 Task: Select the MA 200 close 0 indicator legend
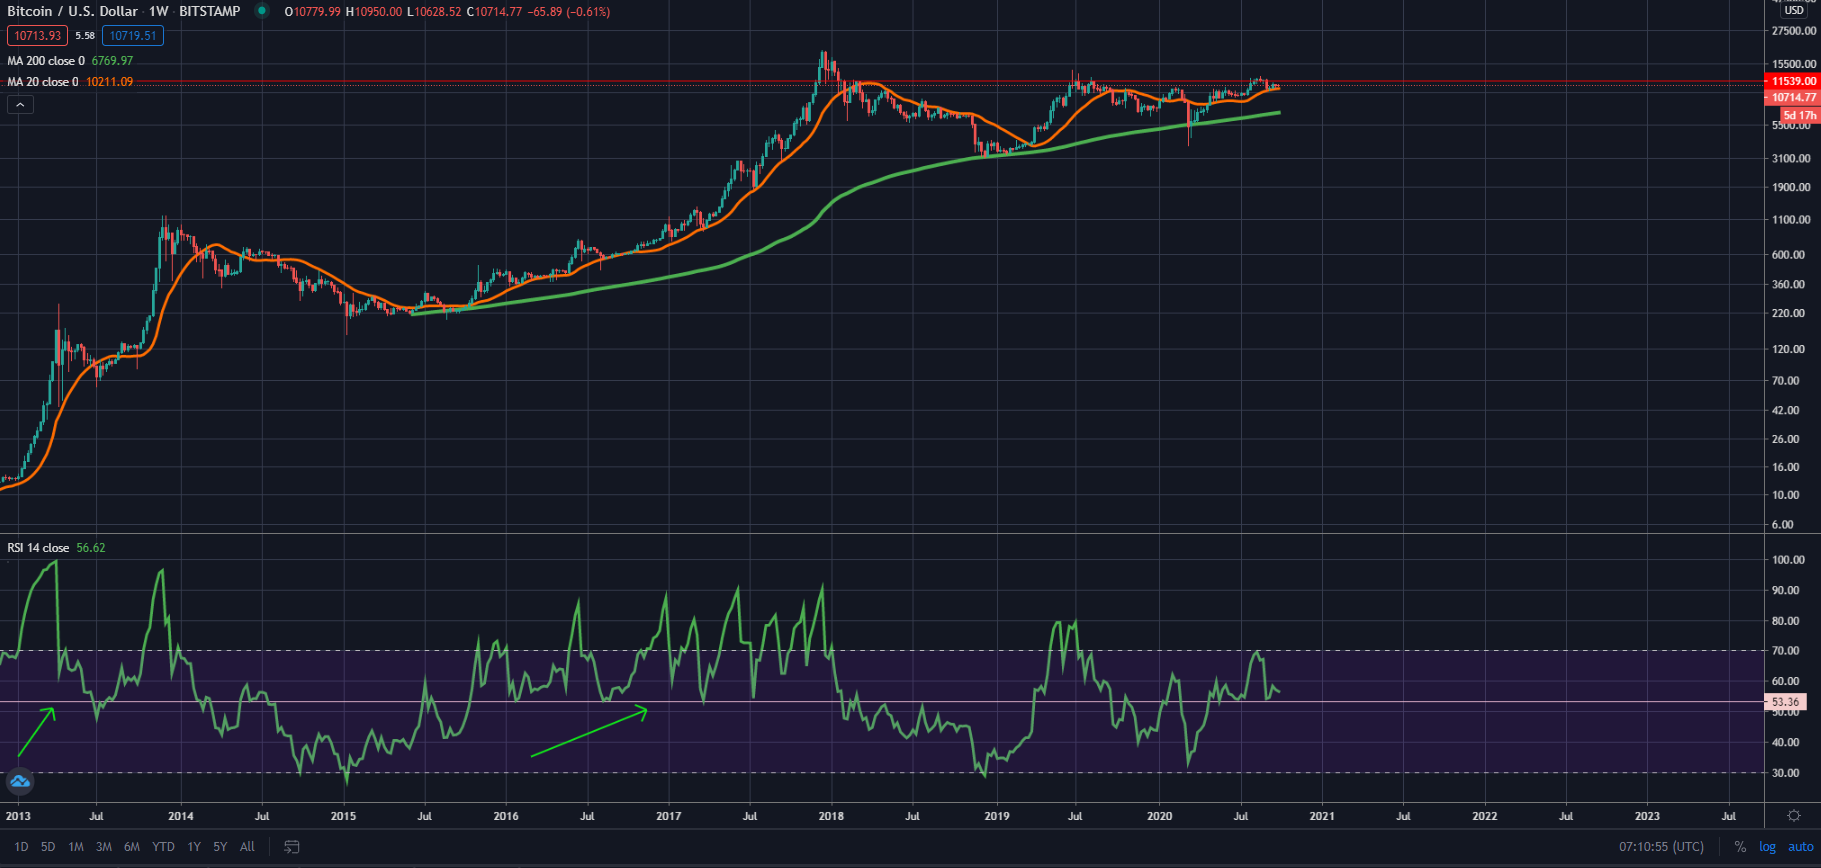pyautogui.click(x=47, y=61)
